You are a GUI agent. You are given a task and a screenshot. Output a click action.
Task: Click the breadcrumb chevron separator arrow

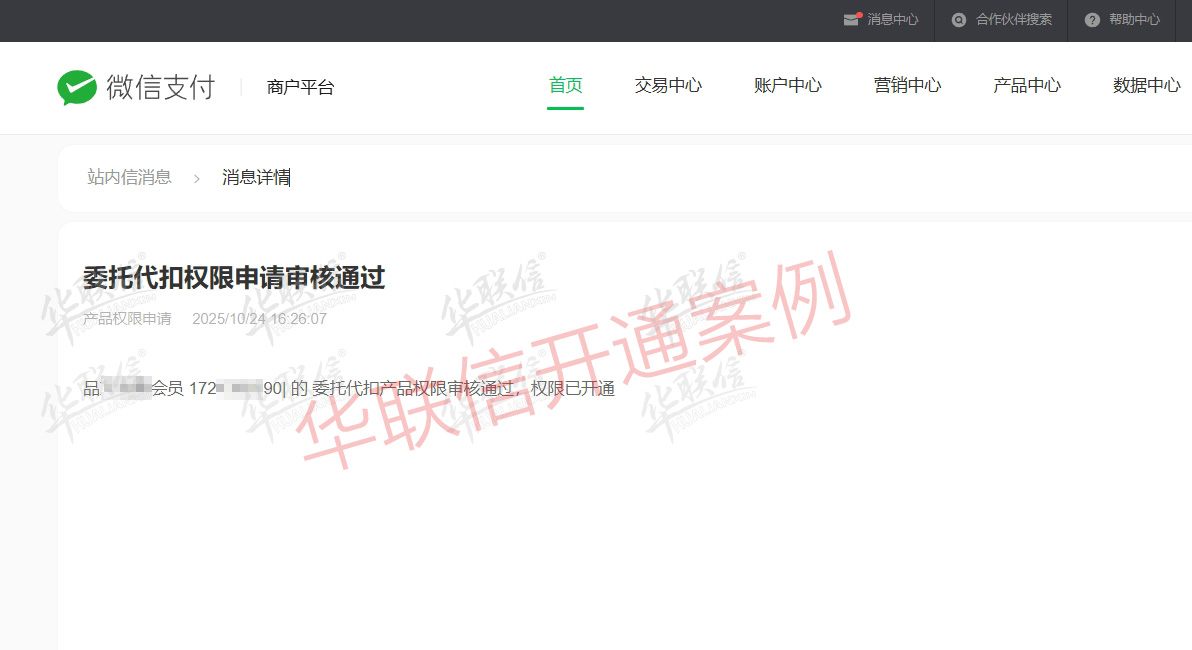tap(197, 178)
